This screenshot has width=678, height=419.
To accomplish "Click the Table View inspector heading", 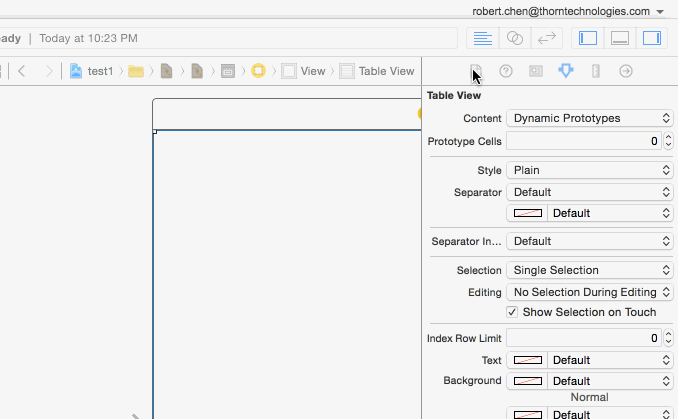I will (x=454, y=96).
